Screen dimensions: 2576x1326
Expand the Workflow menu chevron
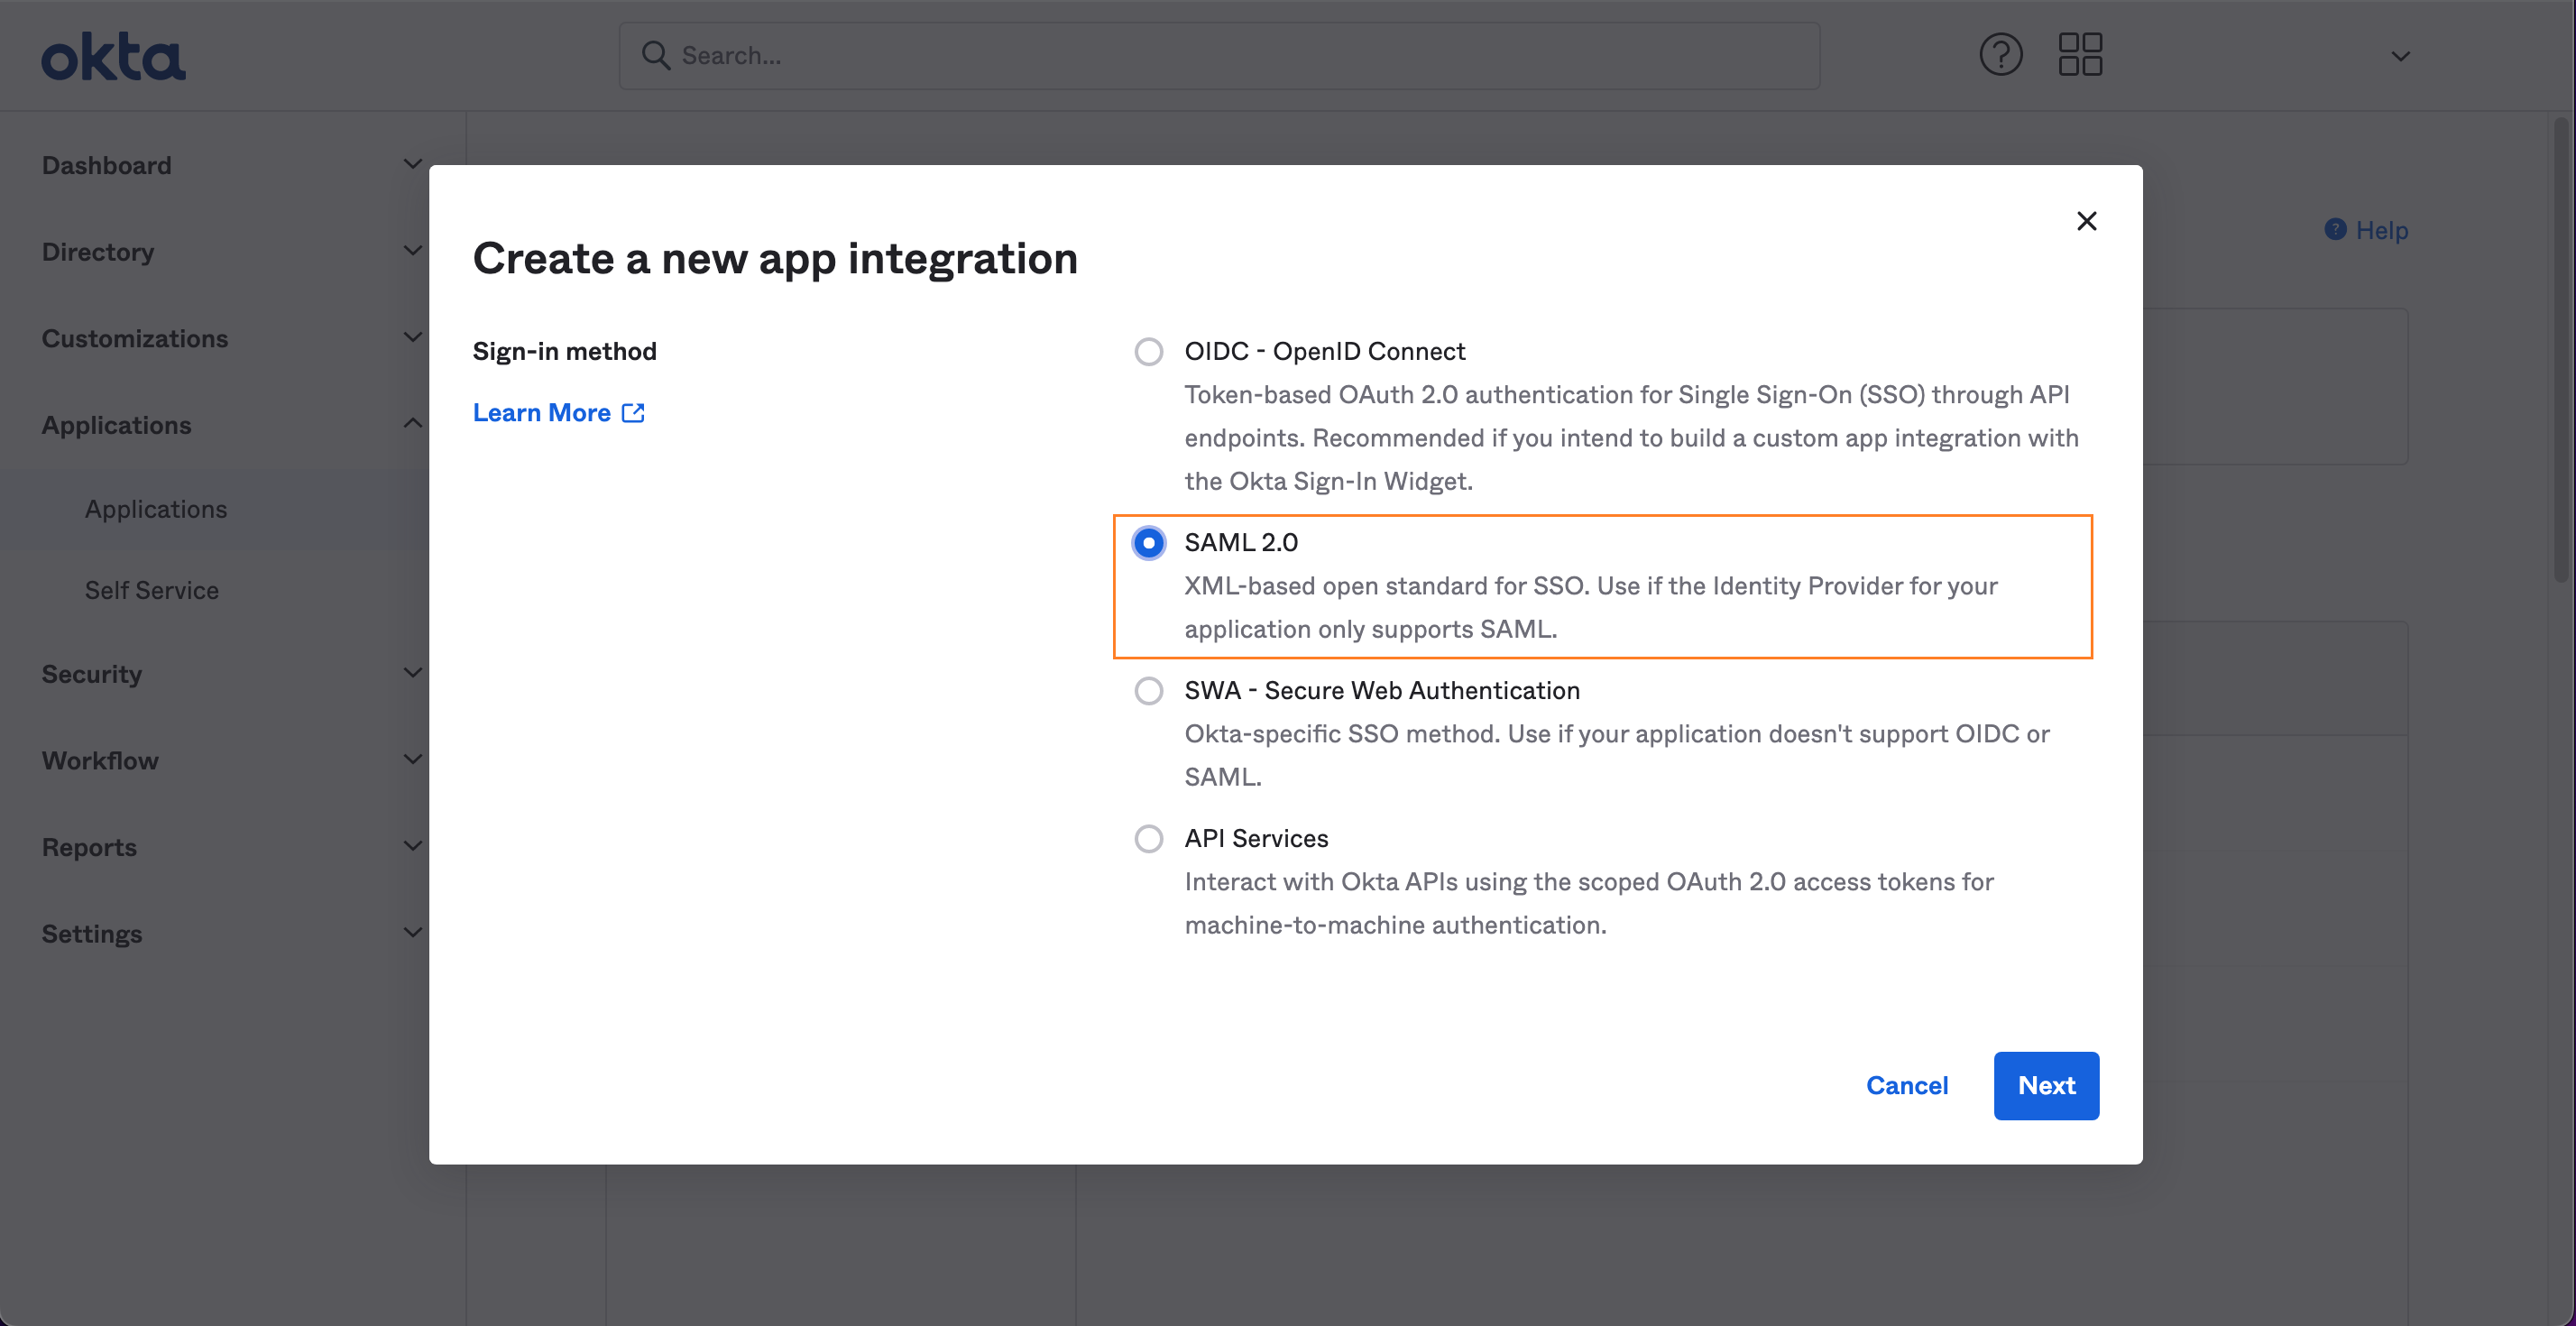click(x=412, y=760)
